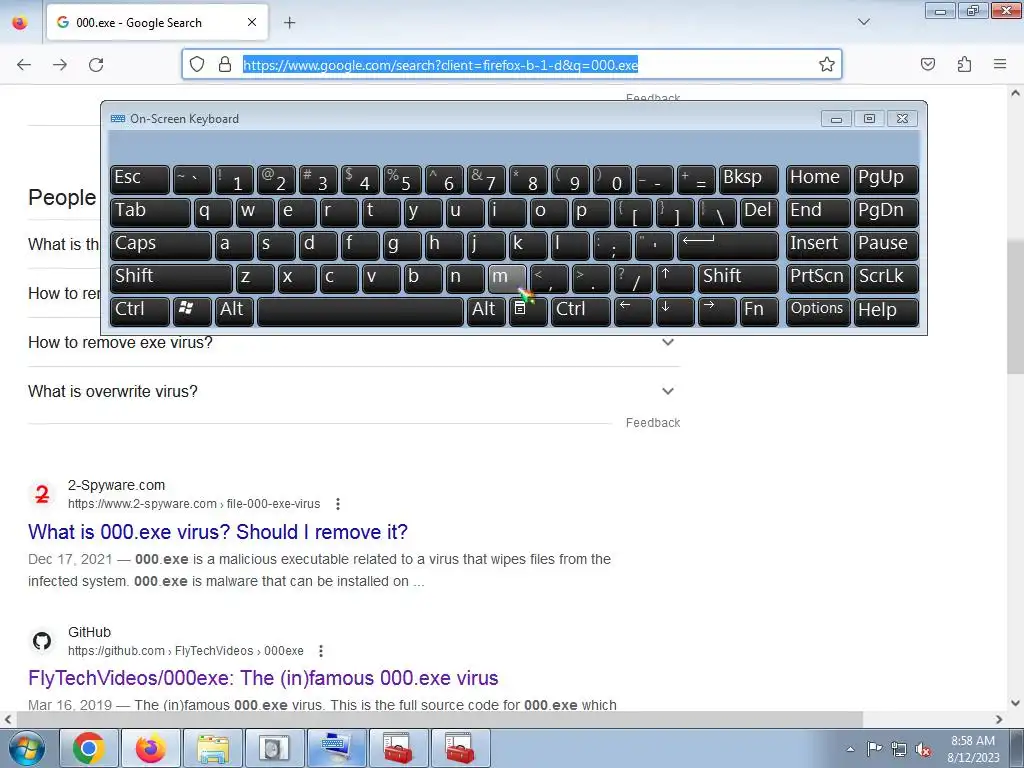Click the browser forward arrow

[x=60, y=64]
